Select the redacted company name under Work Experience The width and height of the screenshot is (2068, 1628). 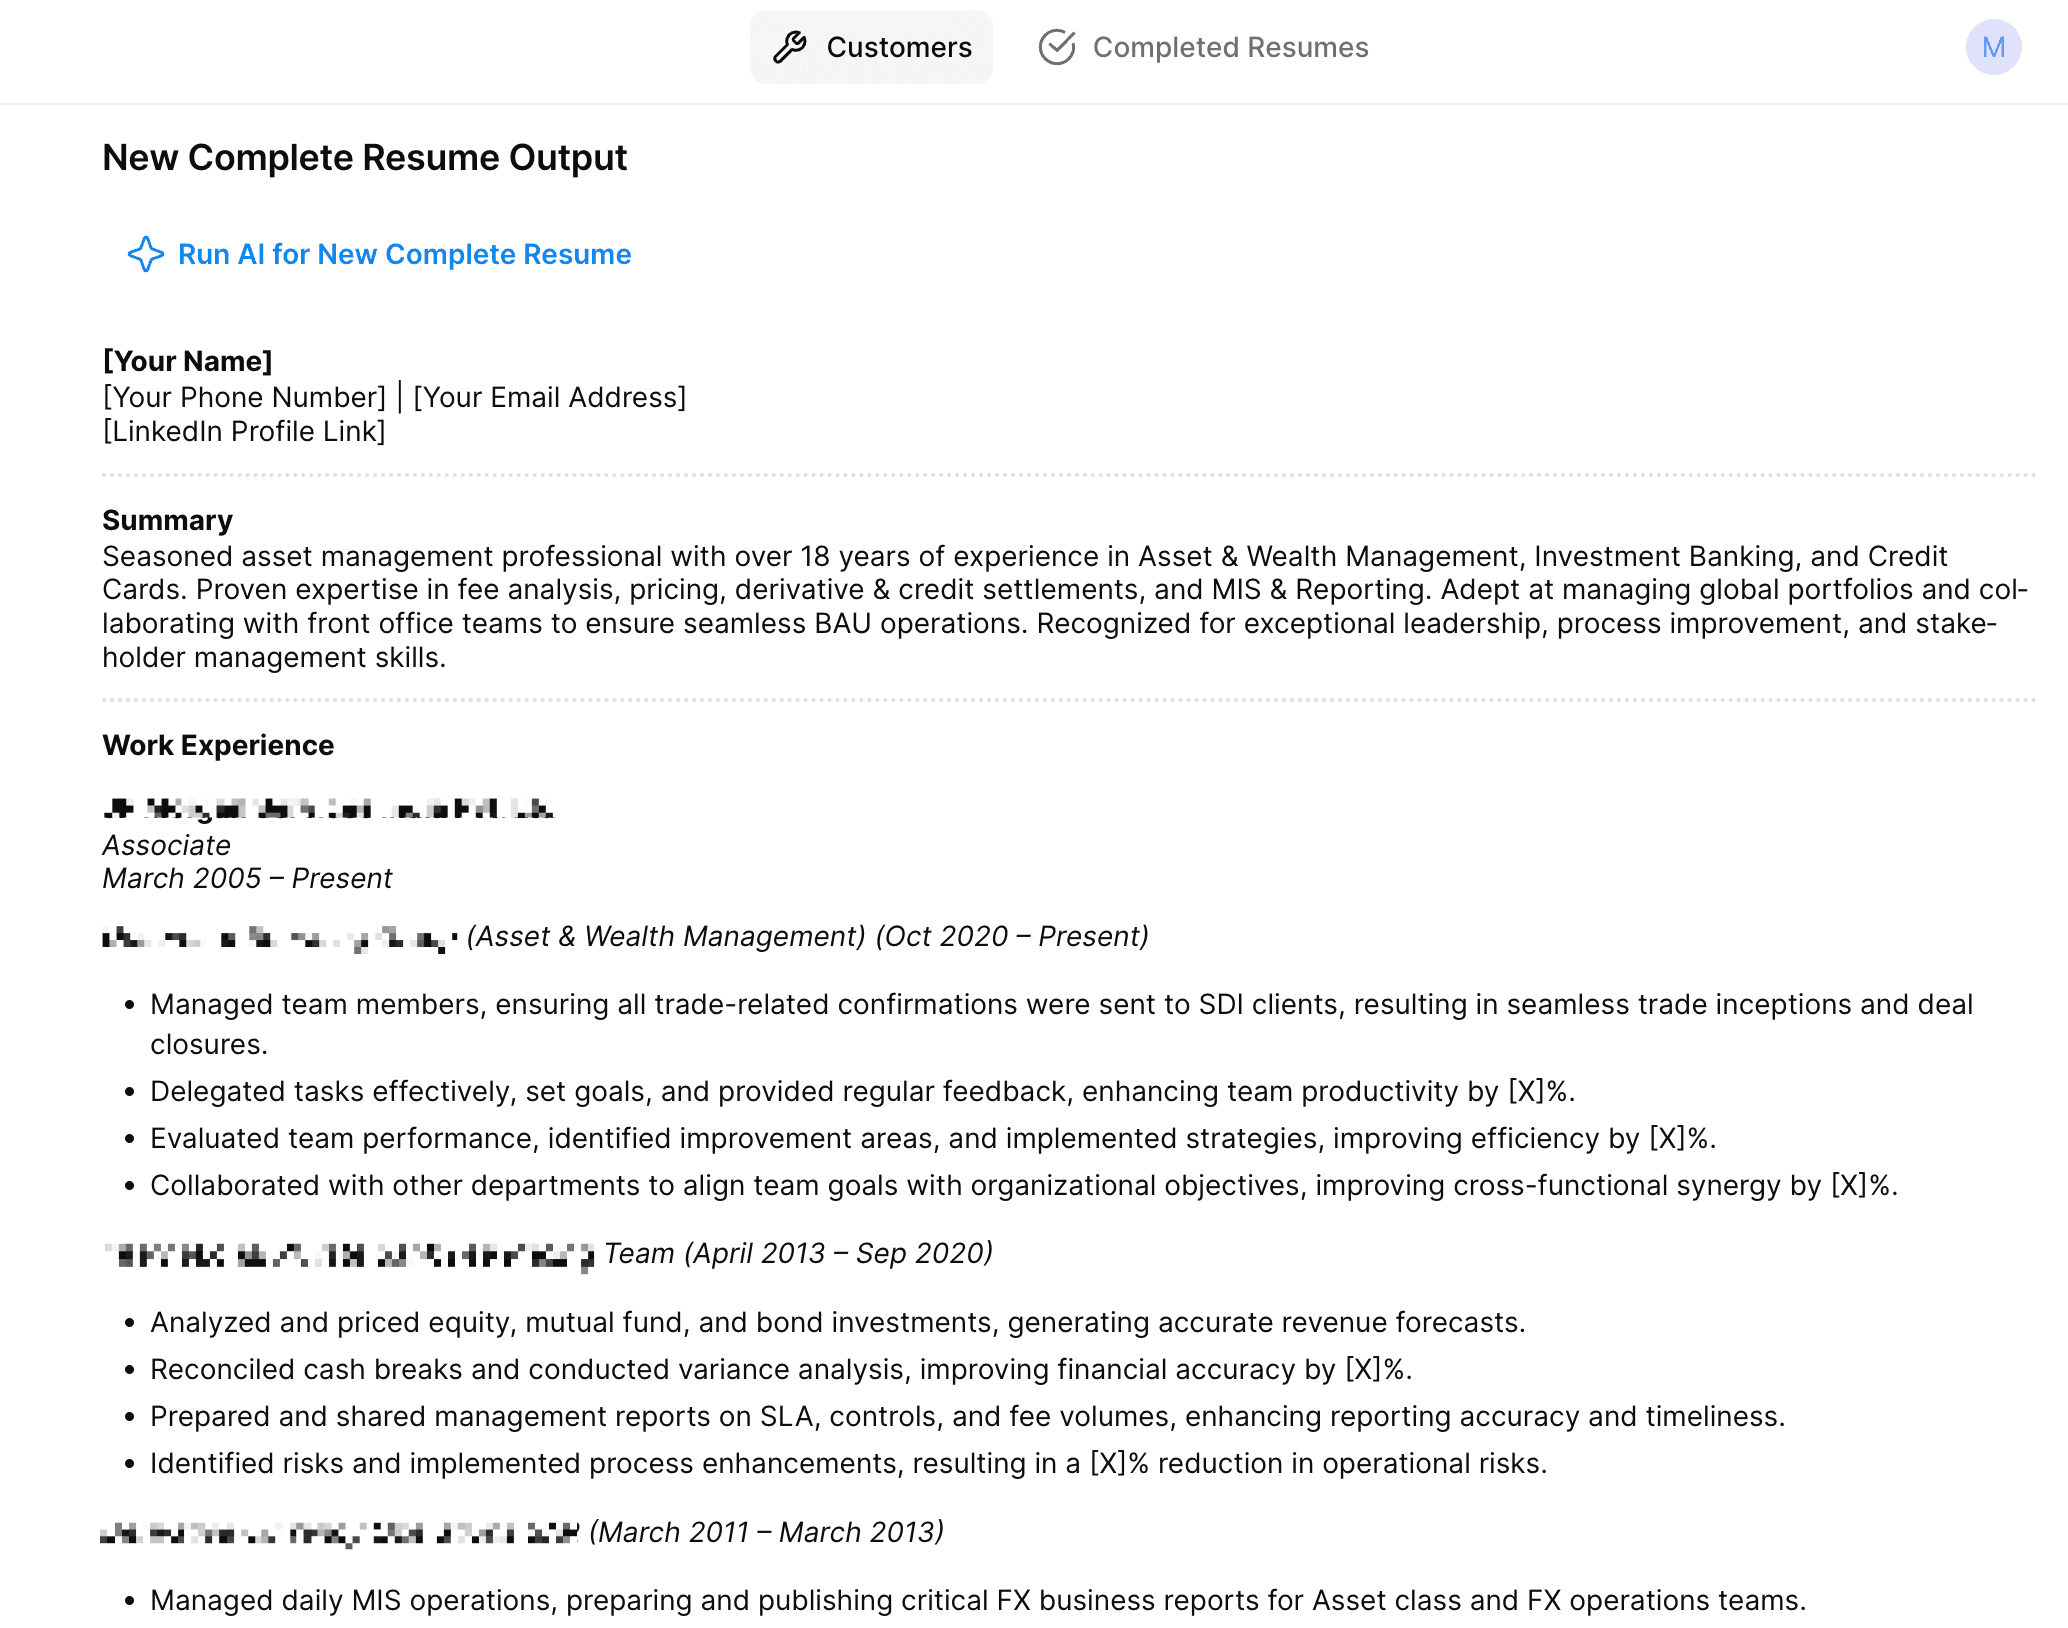(x=328, y=809)
